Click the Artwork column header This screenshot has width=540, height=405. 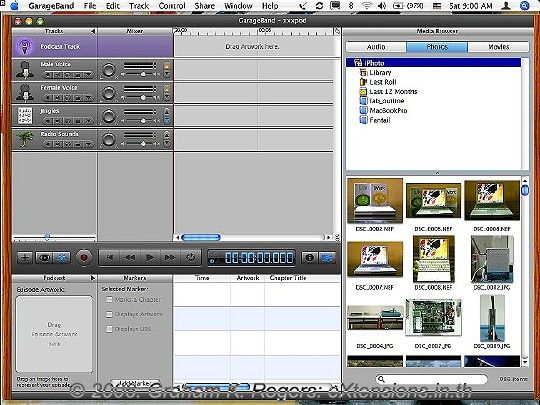tap(248, 278)
